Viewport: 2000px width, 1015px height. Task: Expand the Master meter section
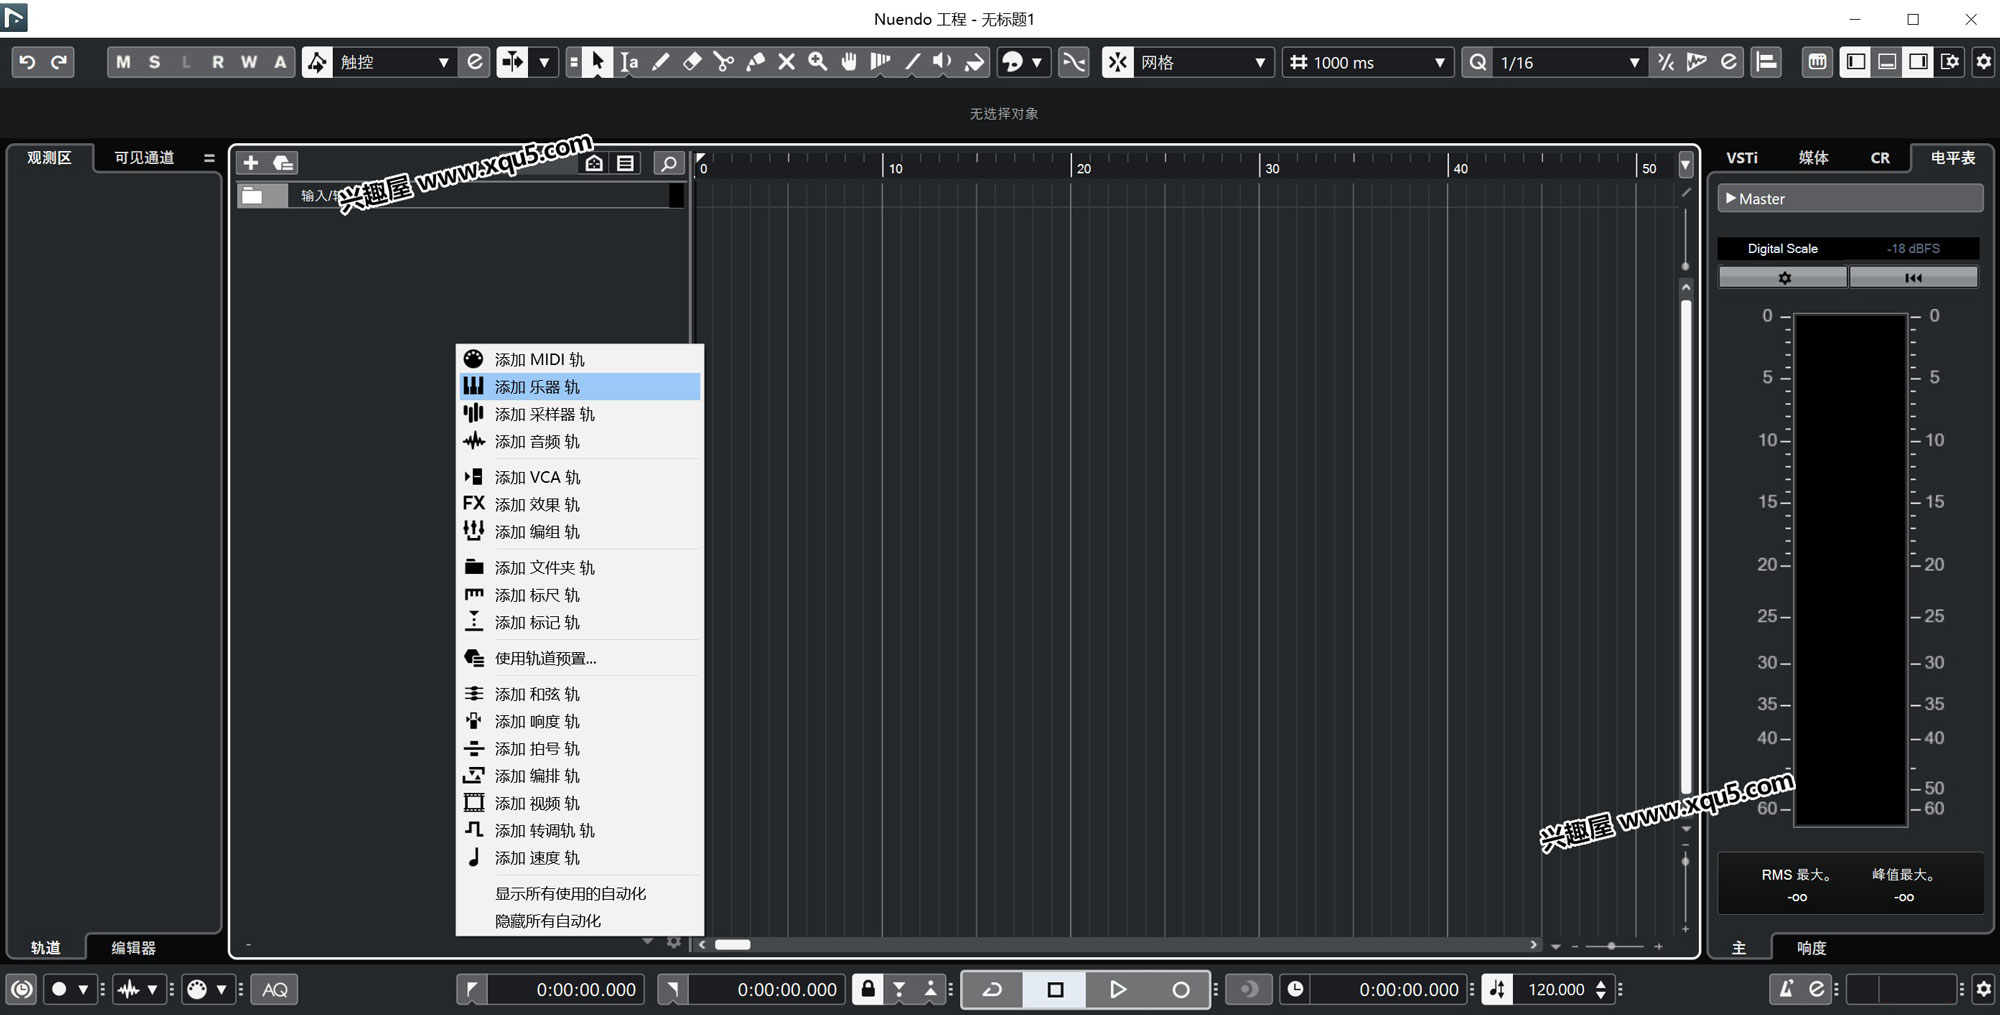(x=1850, y=198)
